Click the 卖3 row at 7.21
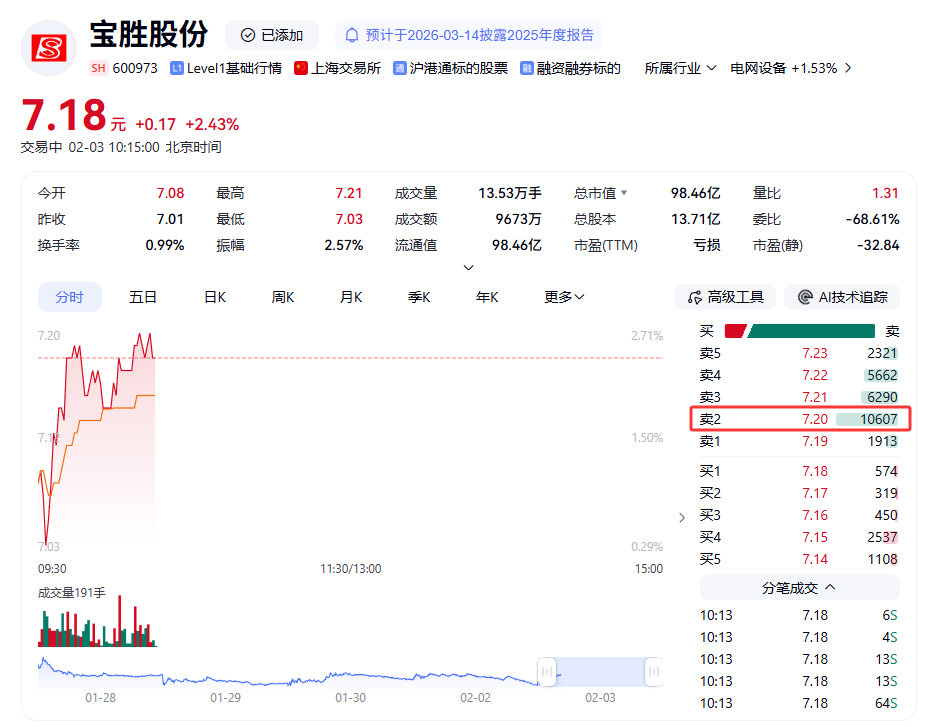Viewport: 927px width, 727px height. coord(799,397)
